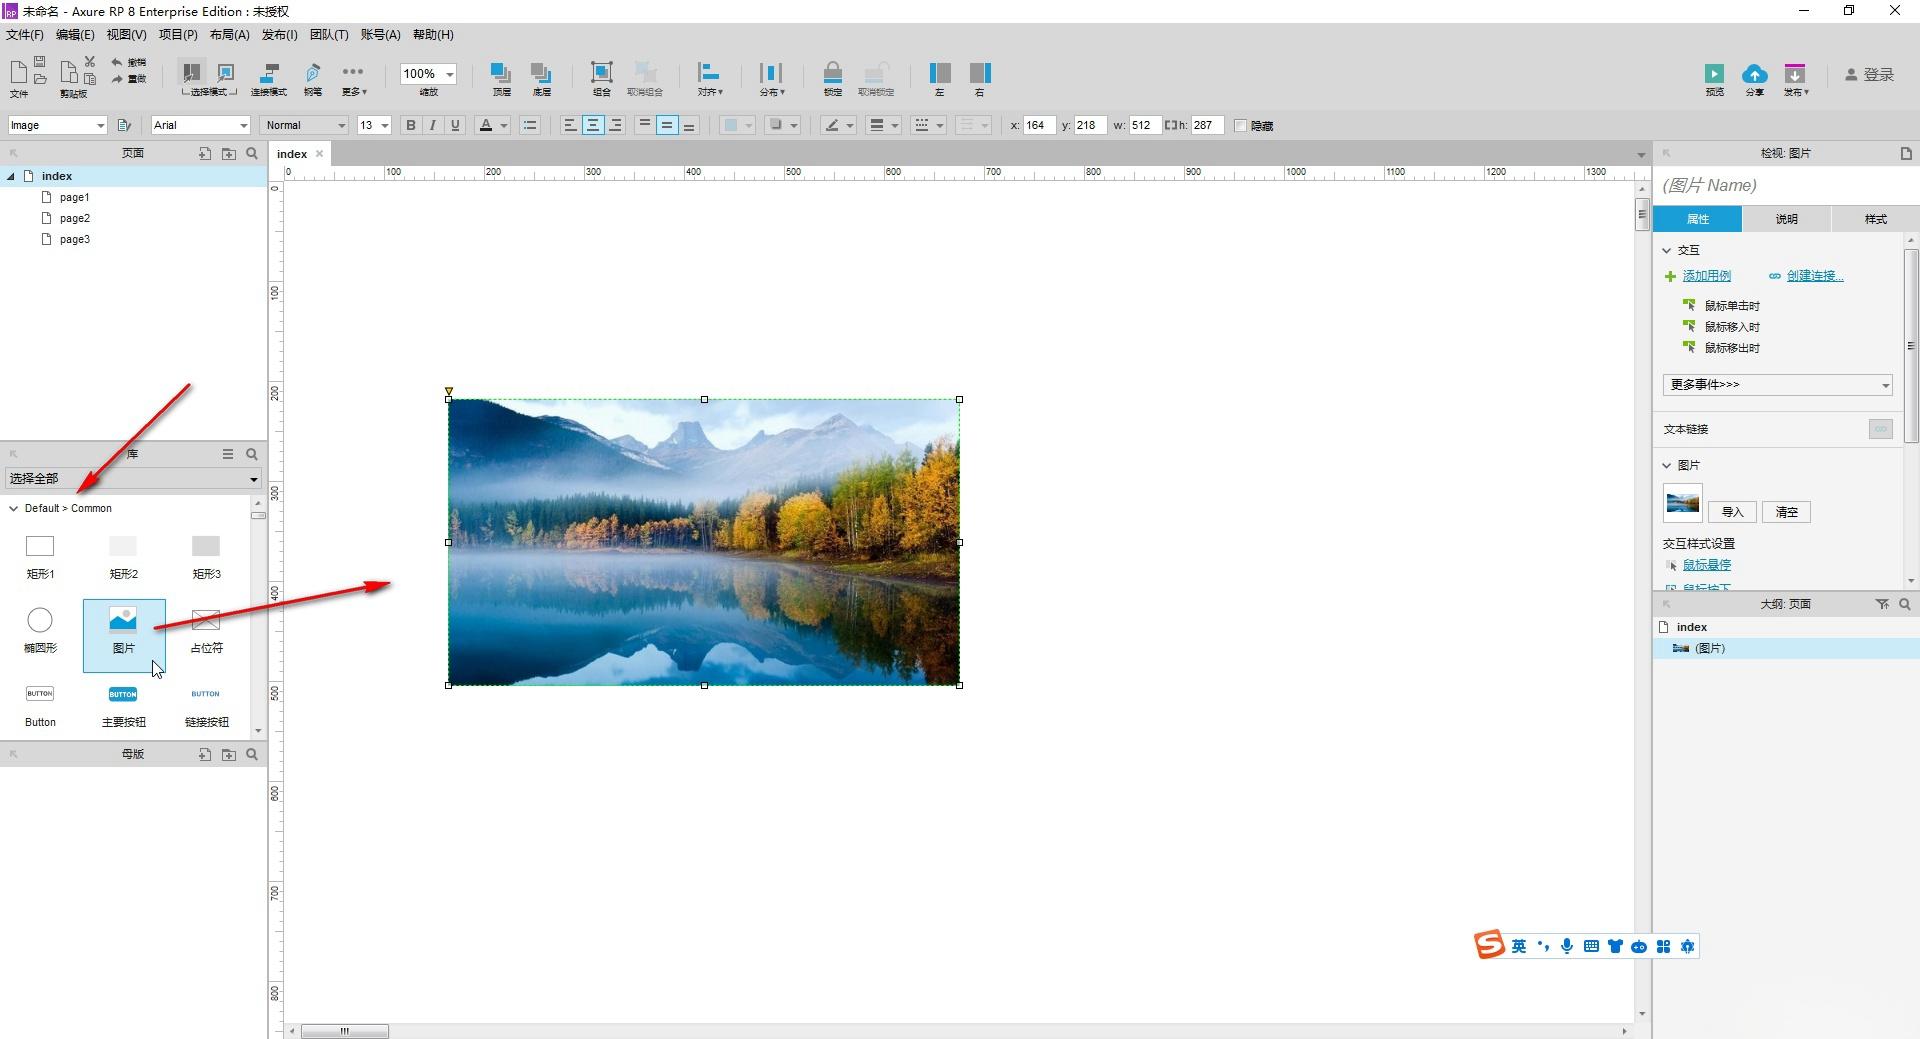Click the Group (组合) icon
1920x1039 pixels.
(601, 74)
